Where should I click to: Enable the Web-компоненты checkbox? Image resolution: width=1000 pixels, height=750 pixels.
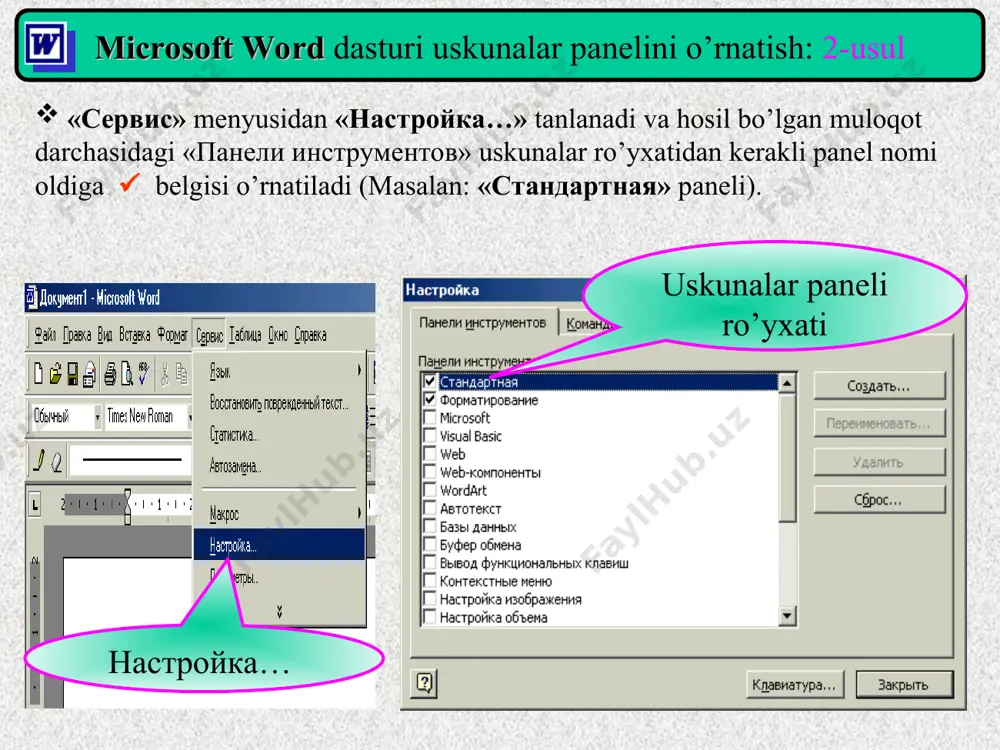click(x=430, y=473)
